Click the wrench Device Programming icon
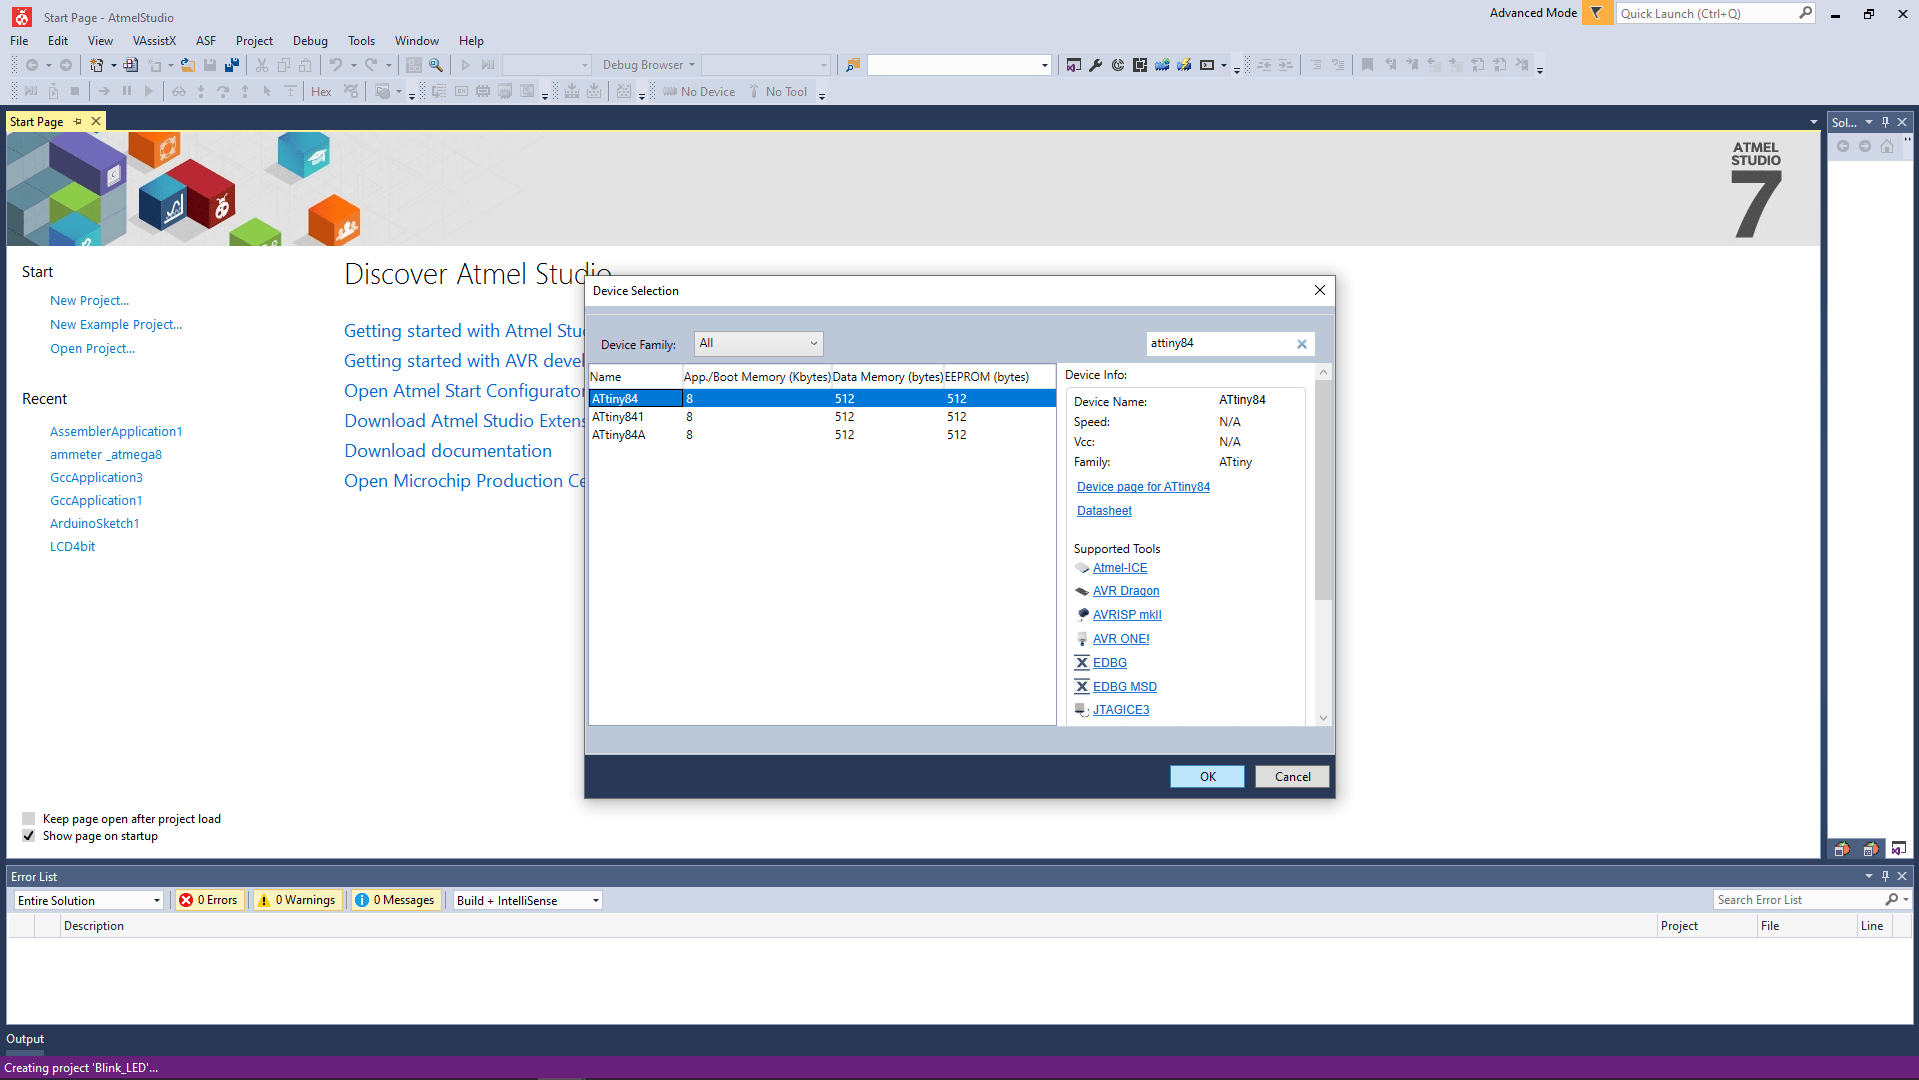 pos(1096,65)
